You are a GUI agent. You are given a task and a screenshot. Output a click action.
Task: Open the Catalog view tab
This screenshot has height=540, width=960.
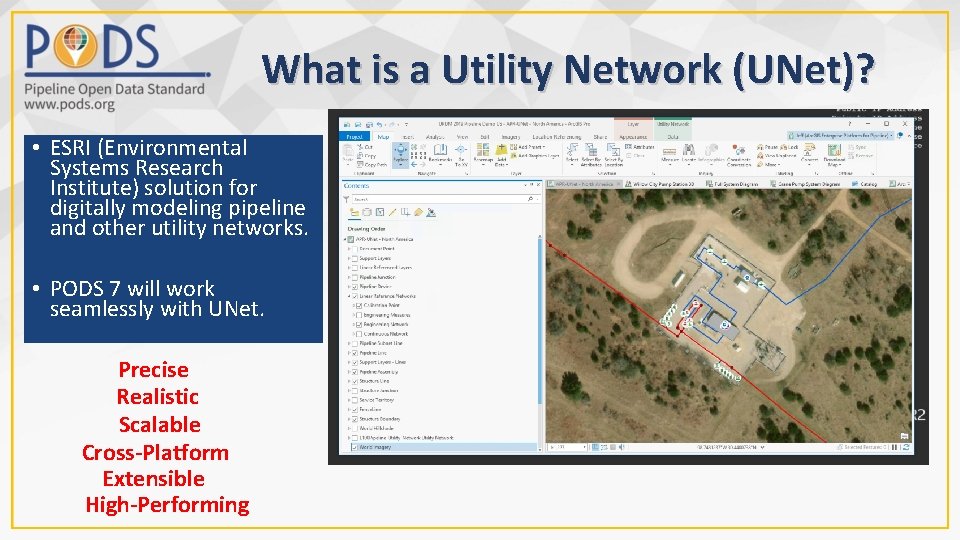point(864,184)
